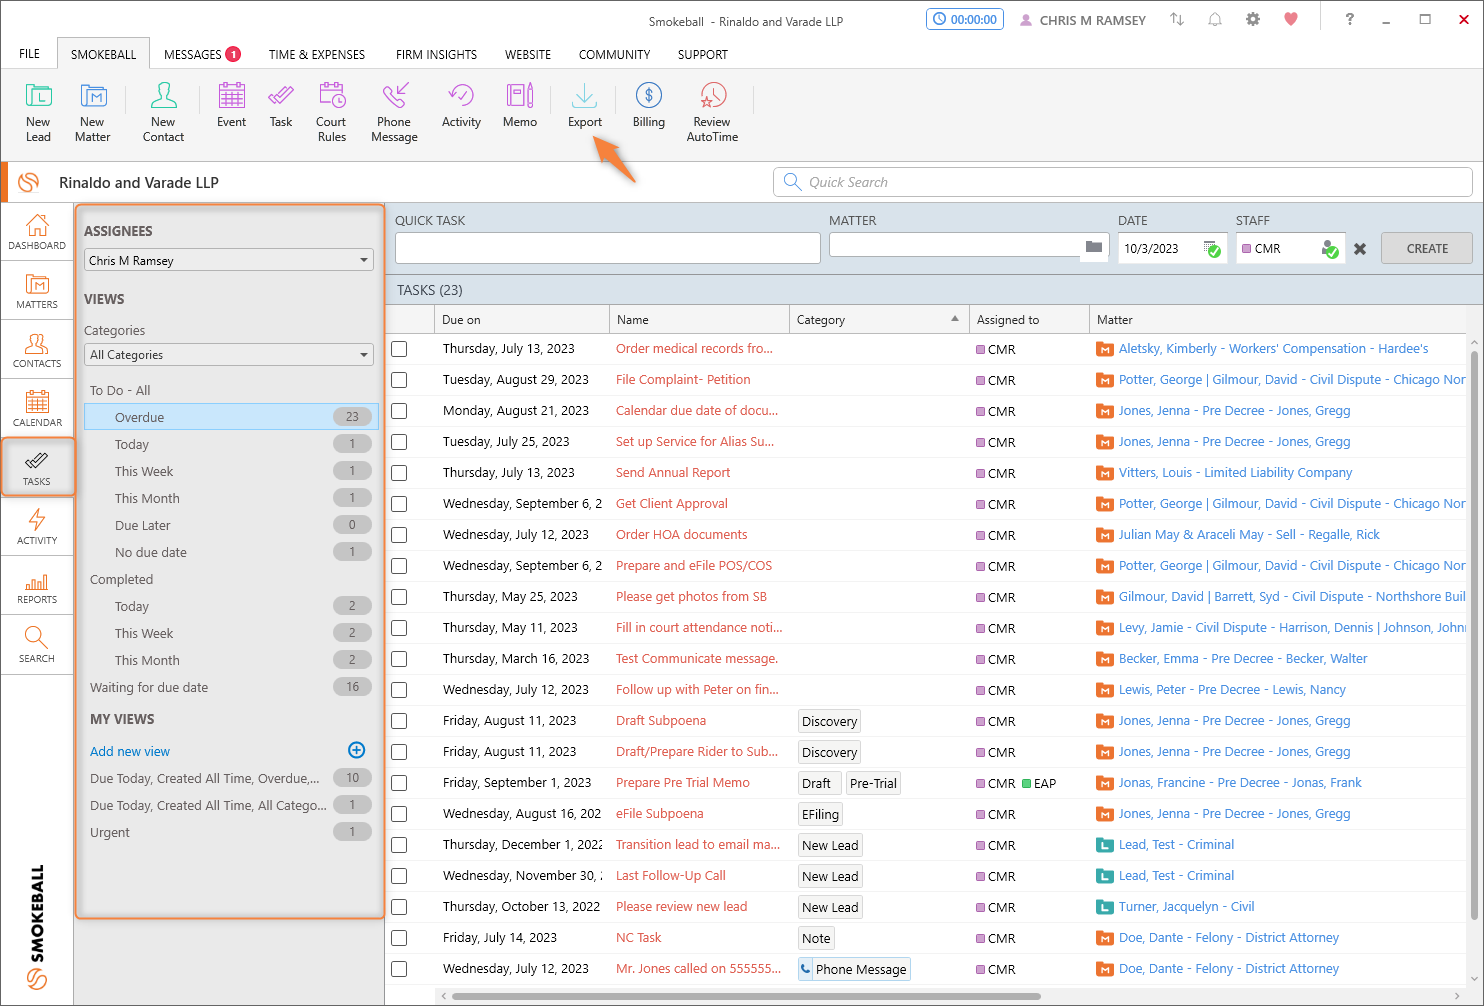
Task: Tick the Last Follow-Up Call checkbox
Action: (x=399, y=876)
